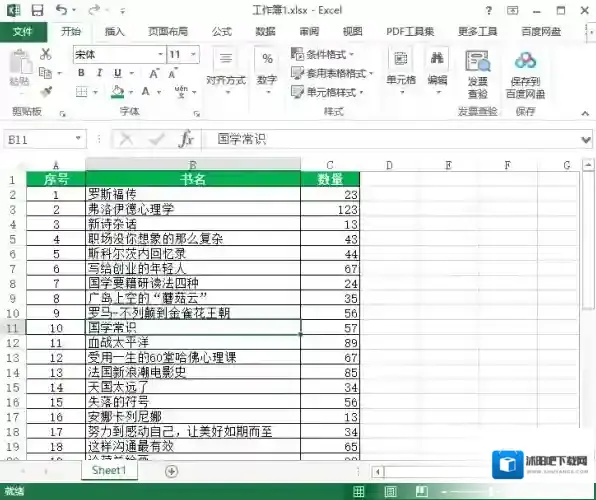Switch to the Insert (插入) tab
This screenshot has width=596, height=500.
pyautogui.click(x=114, y=32)
